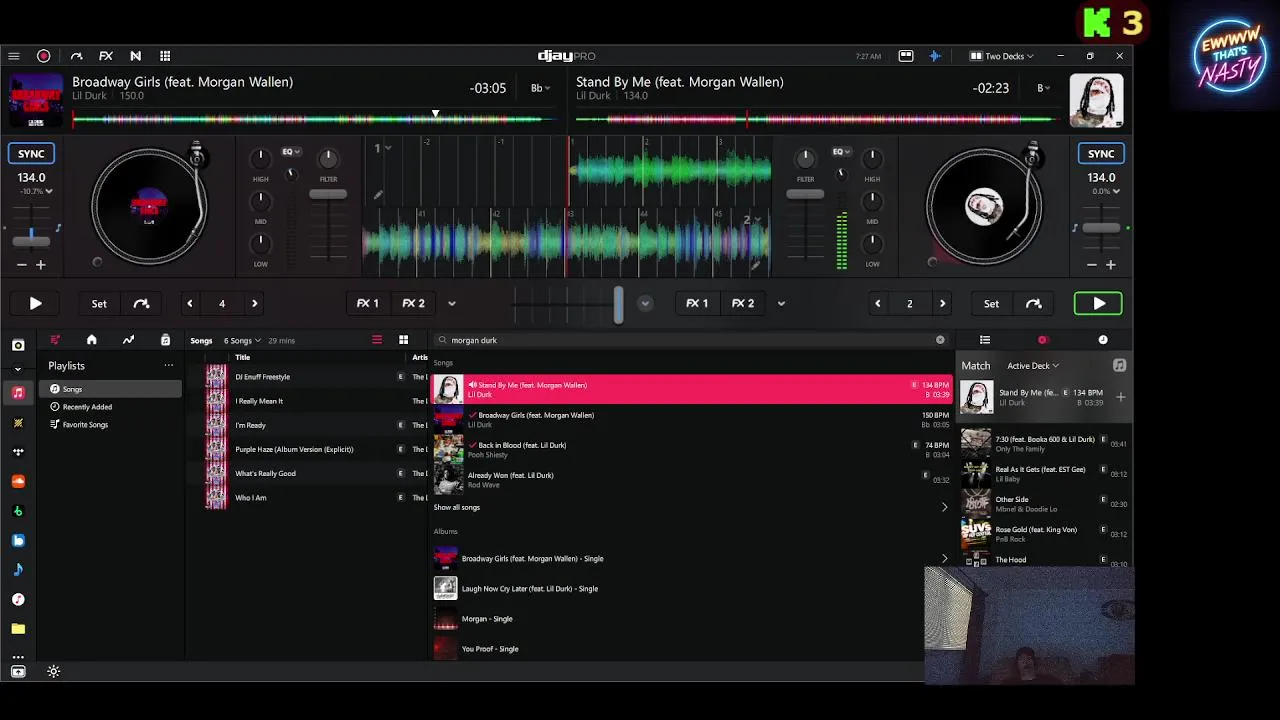
Task: Open the yellow folder Files source
Action: 18,629
